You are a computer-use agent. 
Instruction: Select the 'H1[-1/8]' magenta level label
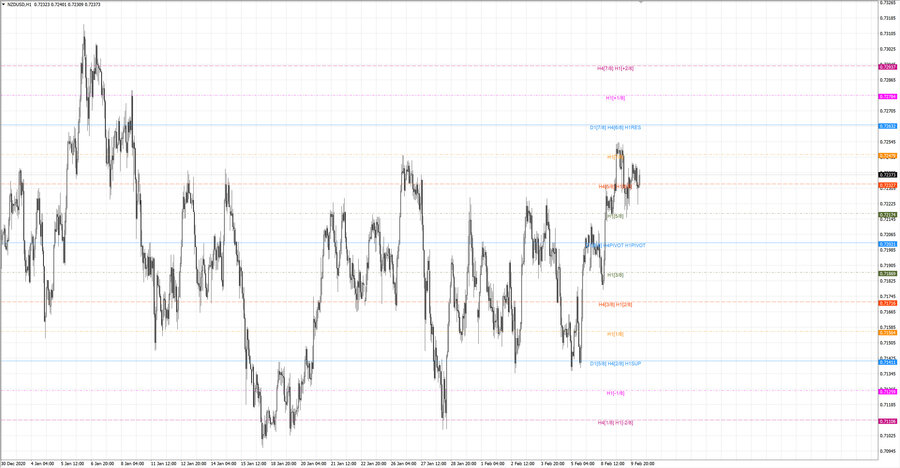point(615,393)
